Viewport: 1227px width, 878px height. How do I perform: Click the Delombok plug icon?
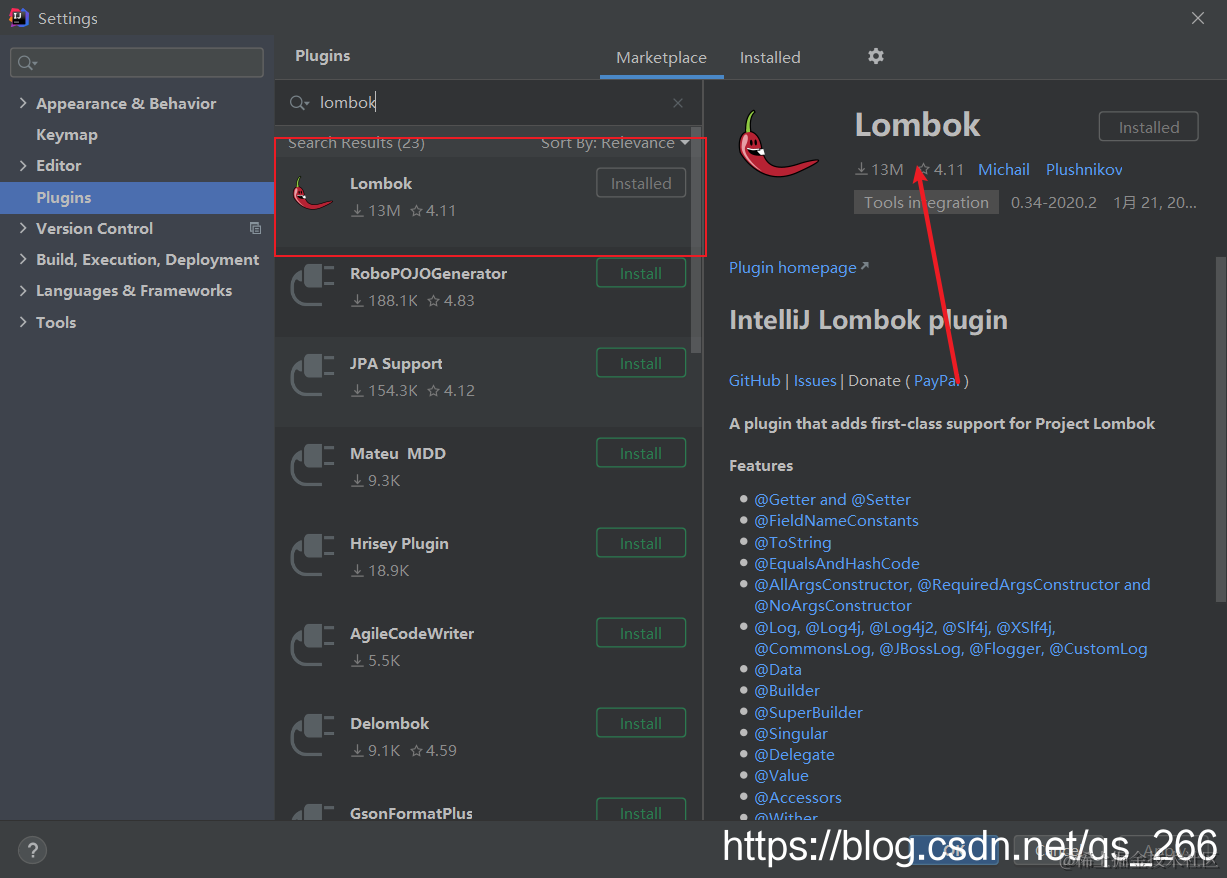312,734
